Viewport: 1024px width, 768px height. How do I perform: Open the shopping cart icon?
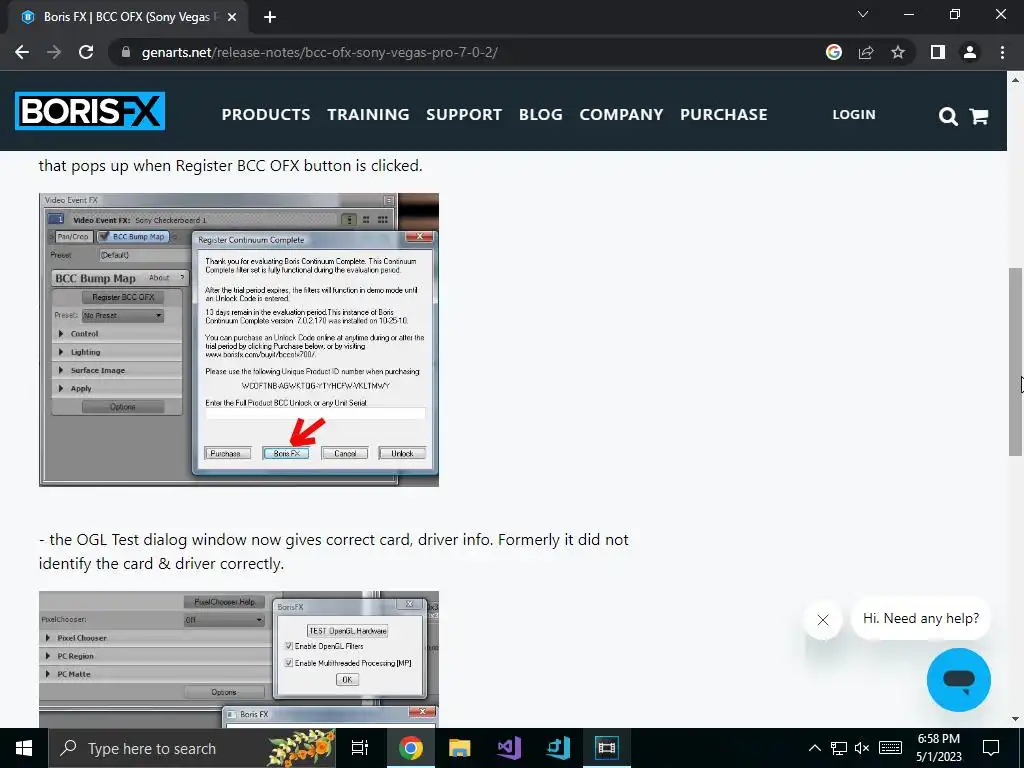click(978, 116)
